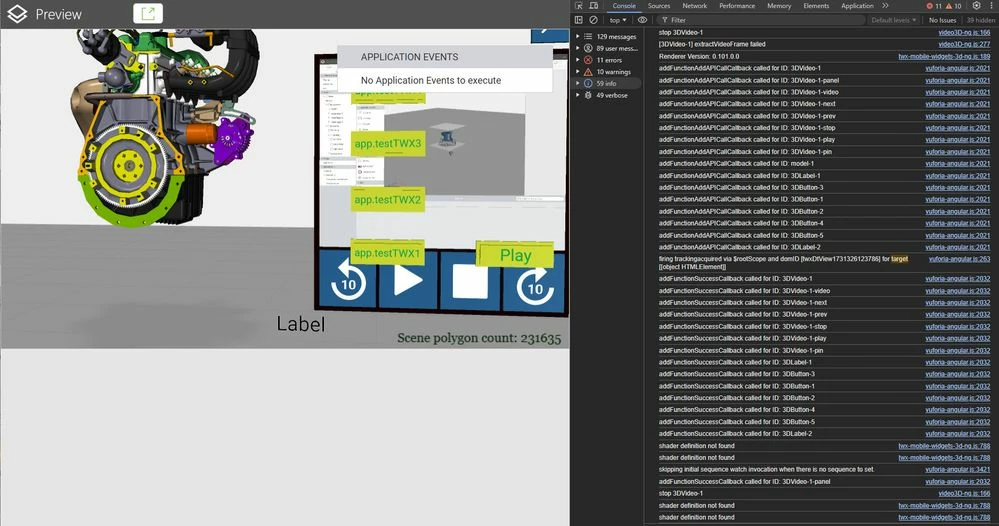Open the vuforia-angular.js:263 source link

(x=959, y=259)
